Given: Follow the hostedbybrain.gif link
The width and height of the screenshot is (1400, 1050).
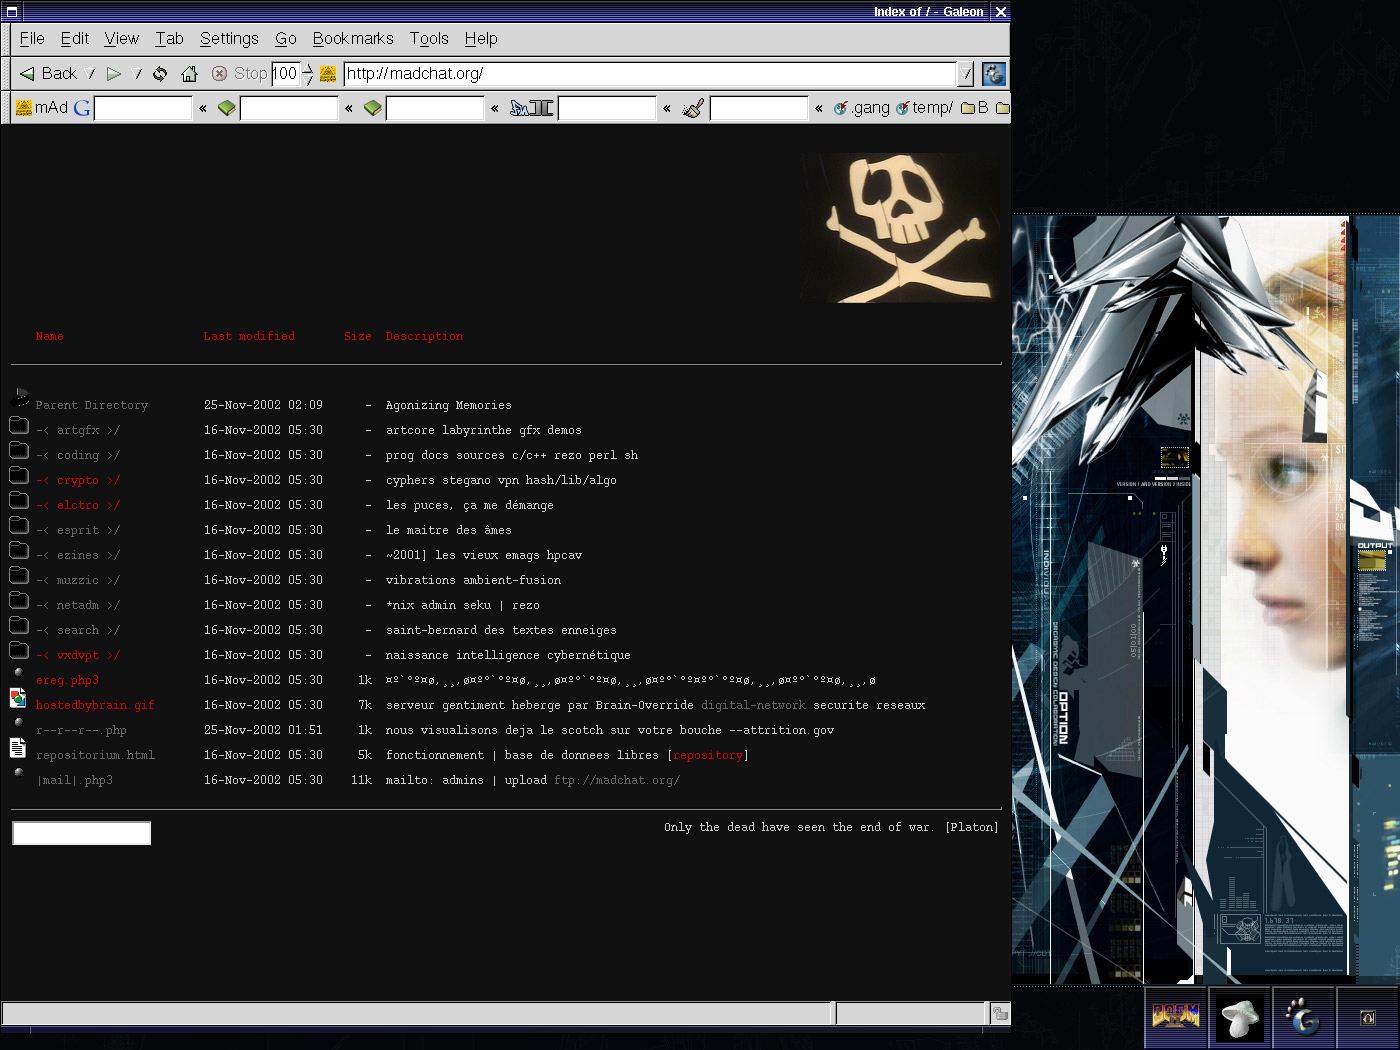Looking at the screenshot, I should pos(95,706).
